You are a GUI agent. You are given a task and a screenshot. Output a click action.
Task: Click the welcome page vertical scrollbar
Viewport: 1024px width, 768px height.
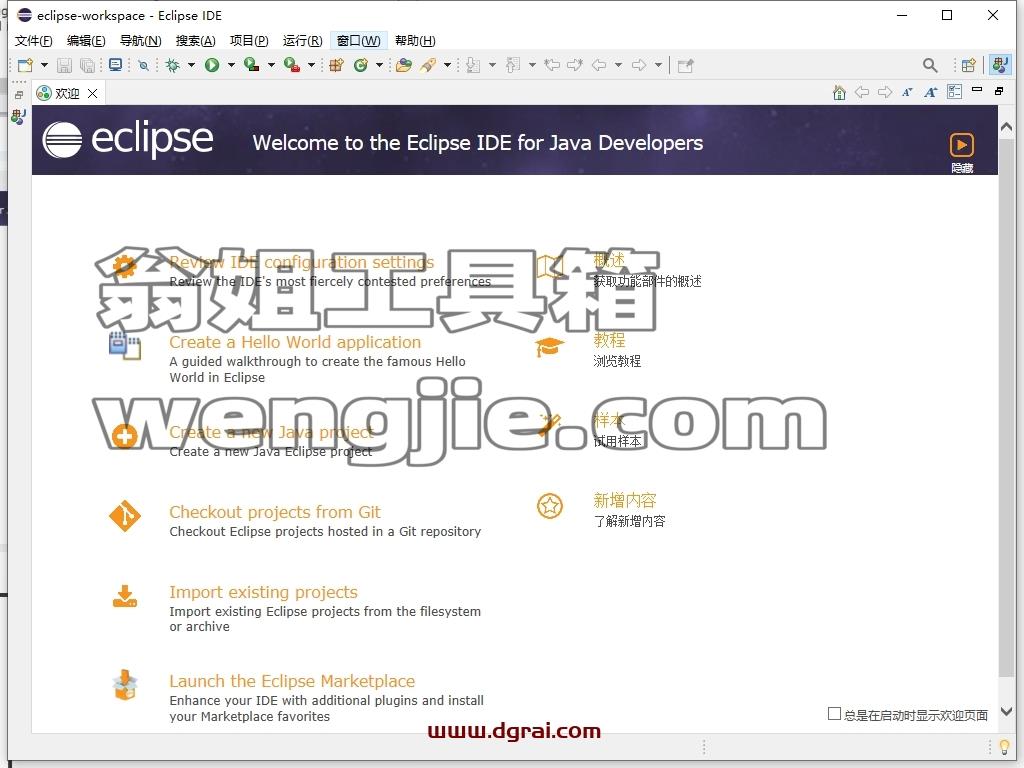click(1006, 407)
